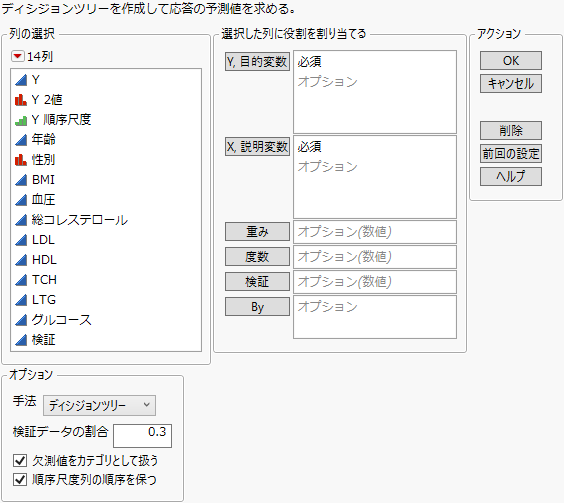Screen dimensions: 564x503
Task: Click continuous icon beside 総コレステロール
Action: (x=21, y=220)
